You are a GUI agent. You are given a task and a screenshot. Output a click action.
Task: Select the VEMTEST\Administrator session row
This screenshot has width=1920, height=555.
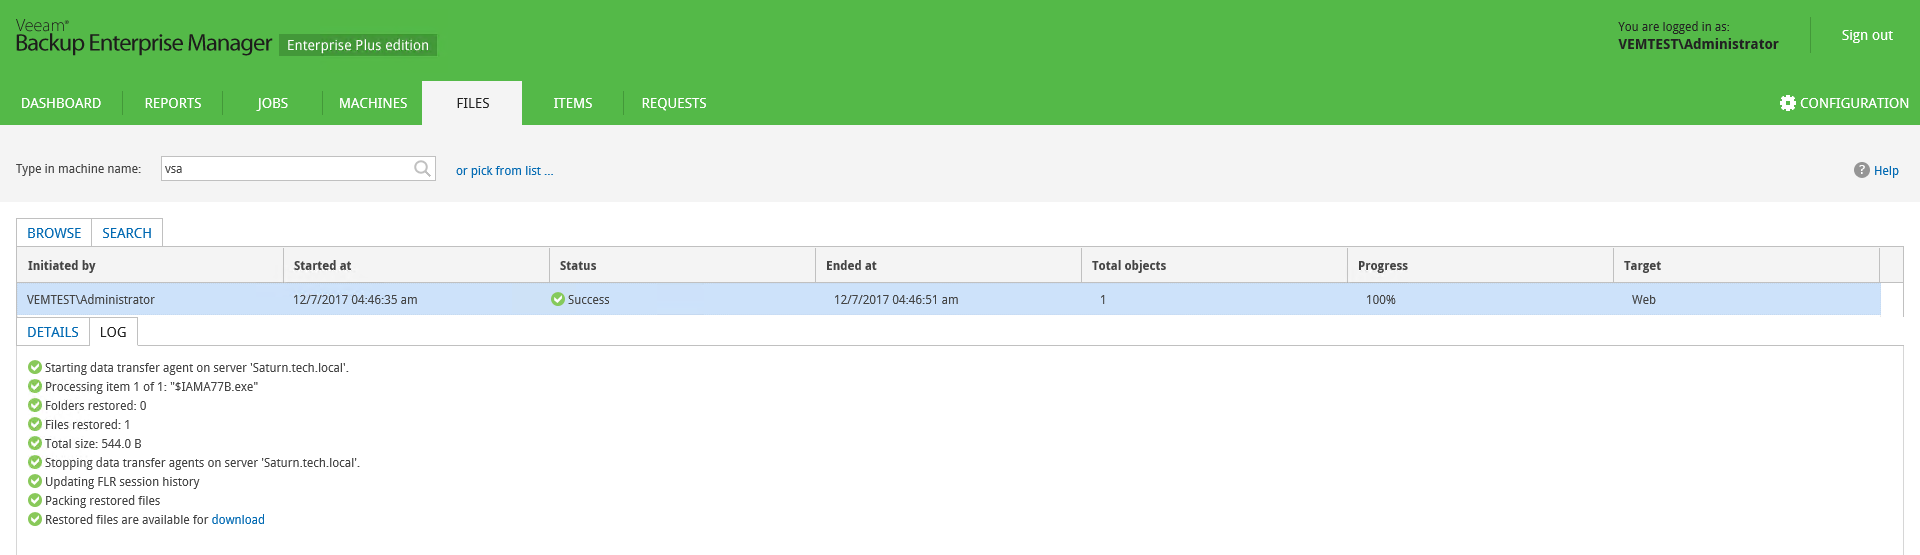(x=949, y=299)
